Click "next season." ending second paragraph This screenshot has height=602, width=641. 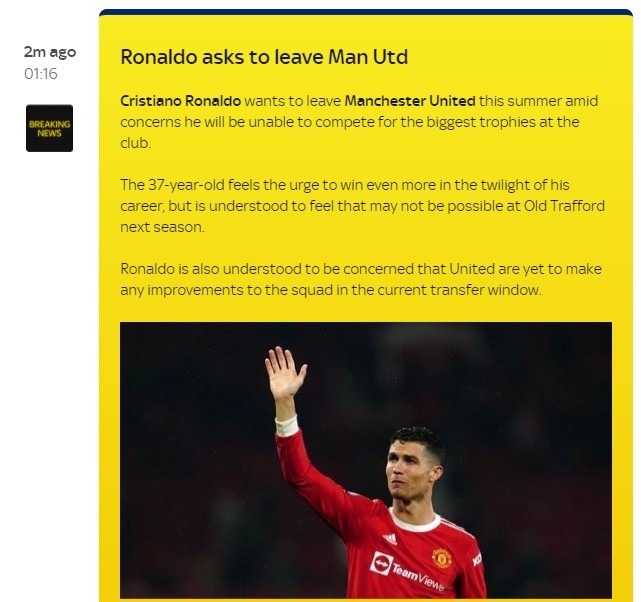pyautogui.click(x=162, y=227)
